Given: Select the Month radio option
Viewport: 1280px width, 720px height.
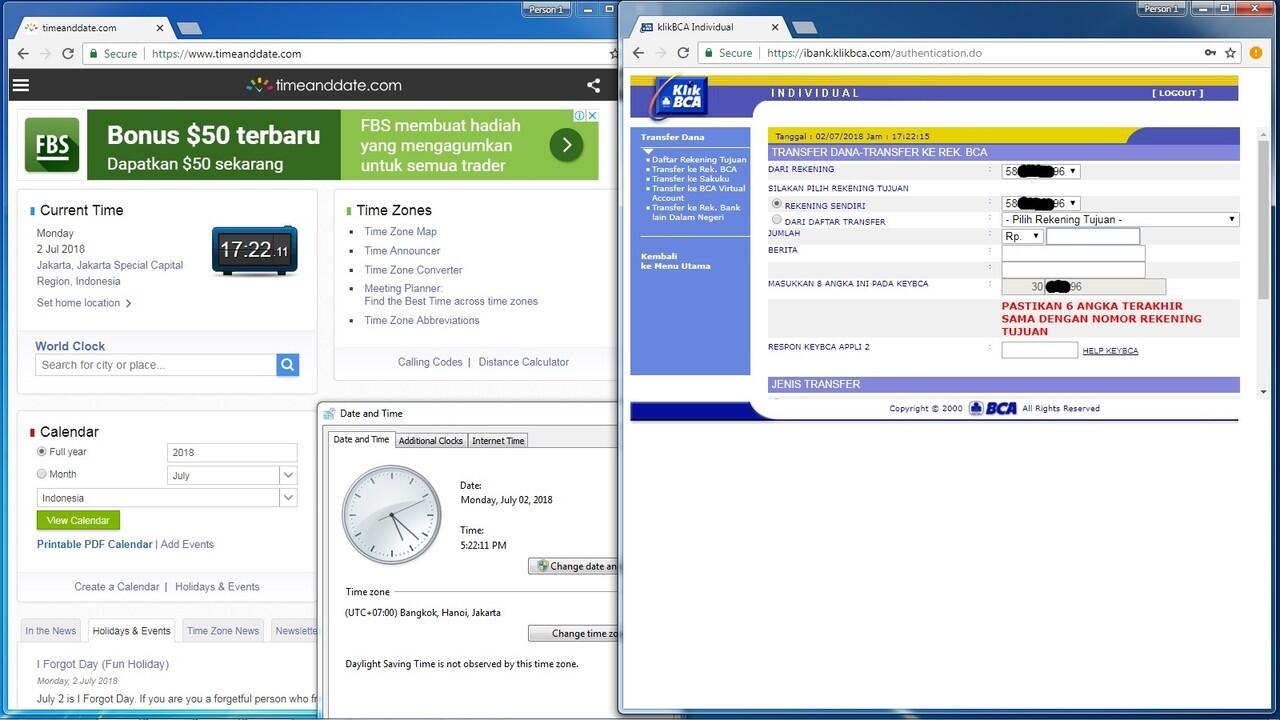Looking at the screenshot, I should point(42,474).
